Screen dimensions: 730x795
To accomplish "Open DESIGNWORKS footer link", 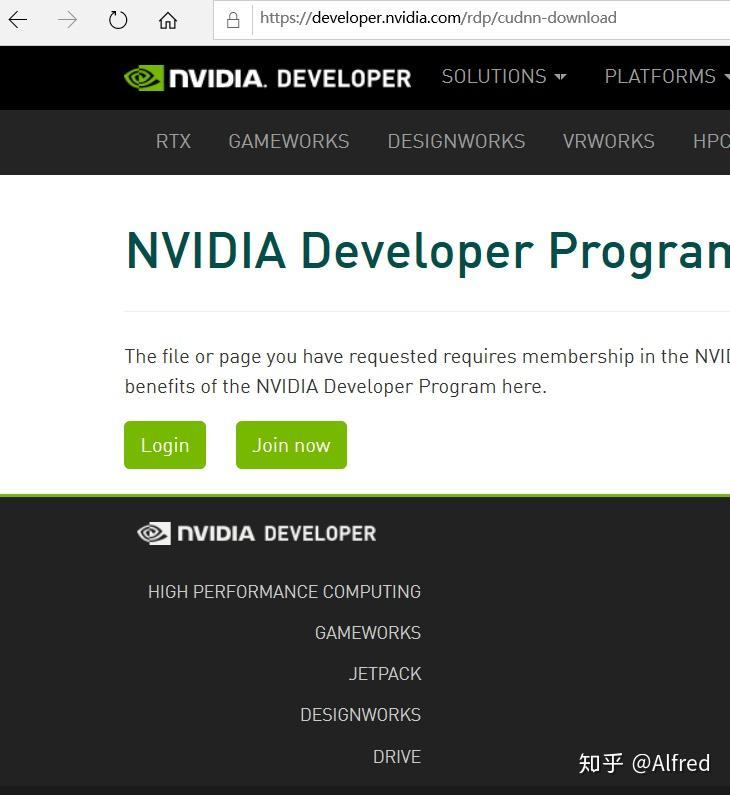I will [360, 715].
